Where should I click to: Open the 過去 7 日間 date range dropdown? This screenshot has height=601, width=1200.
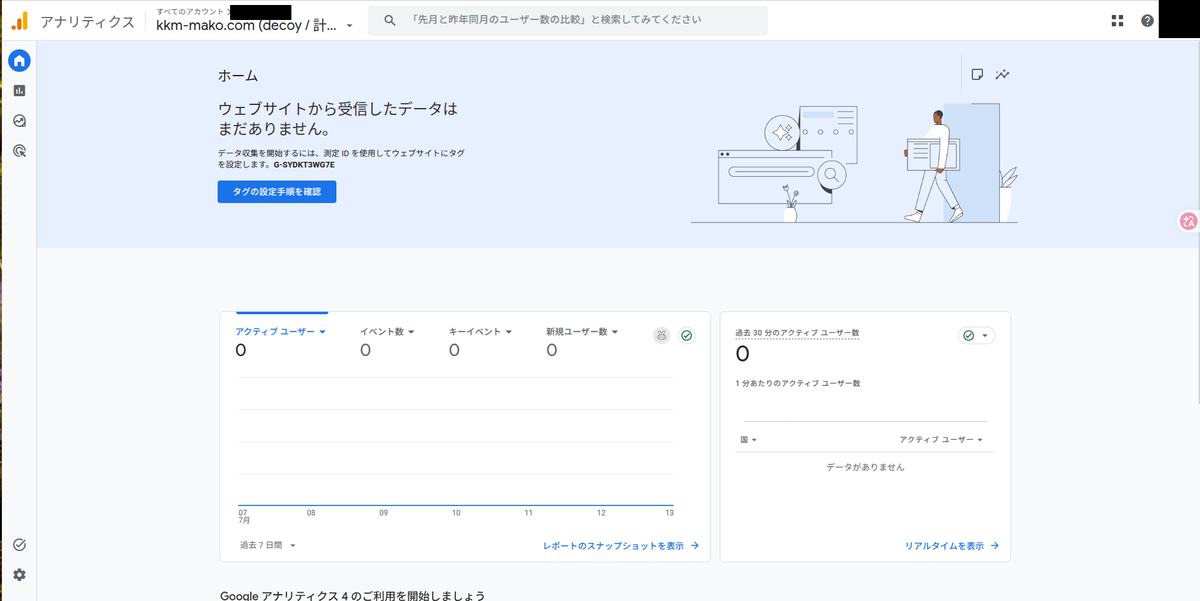click(x=267, y=546)
